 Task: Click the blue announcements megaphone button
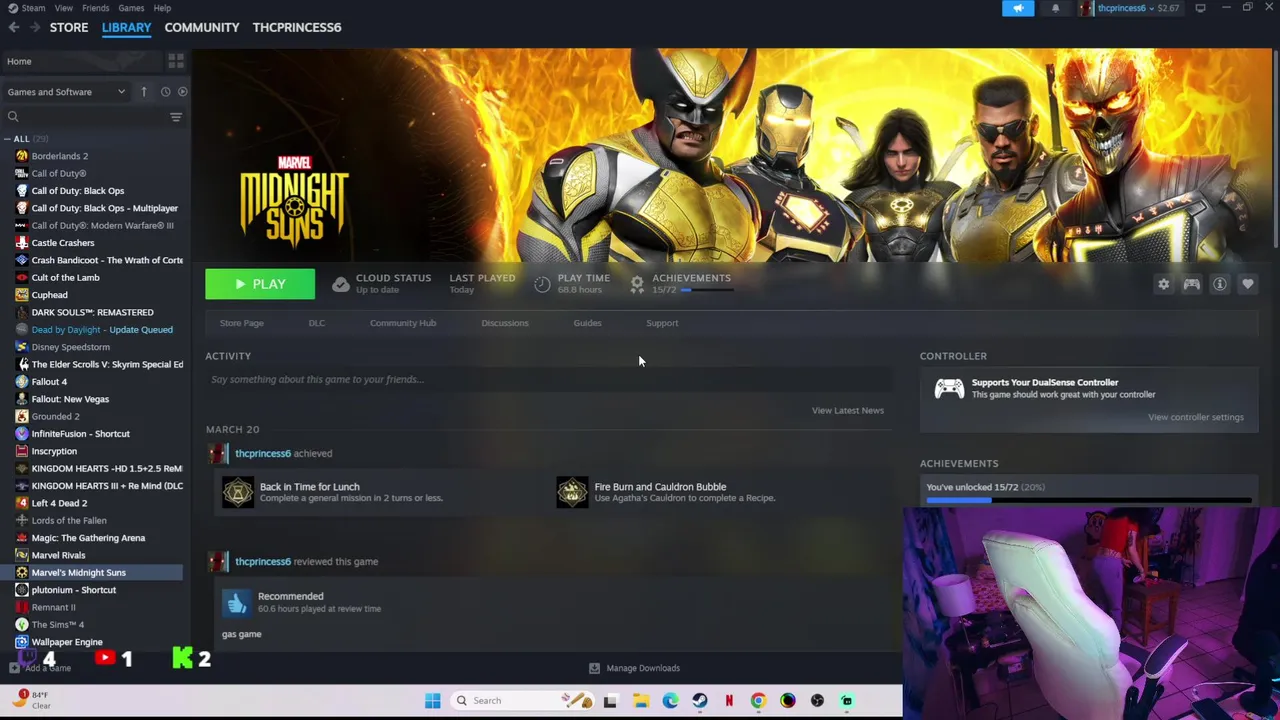[1018, 8]
